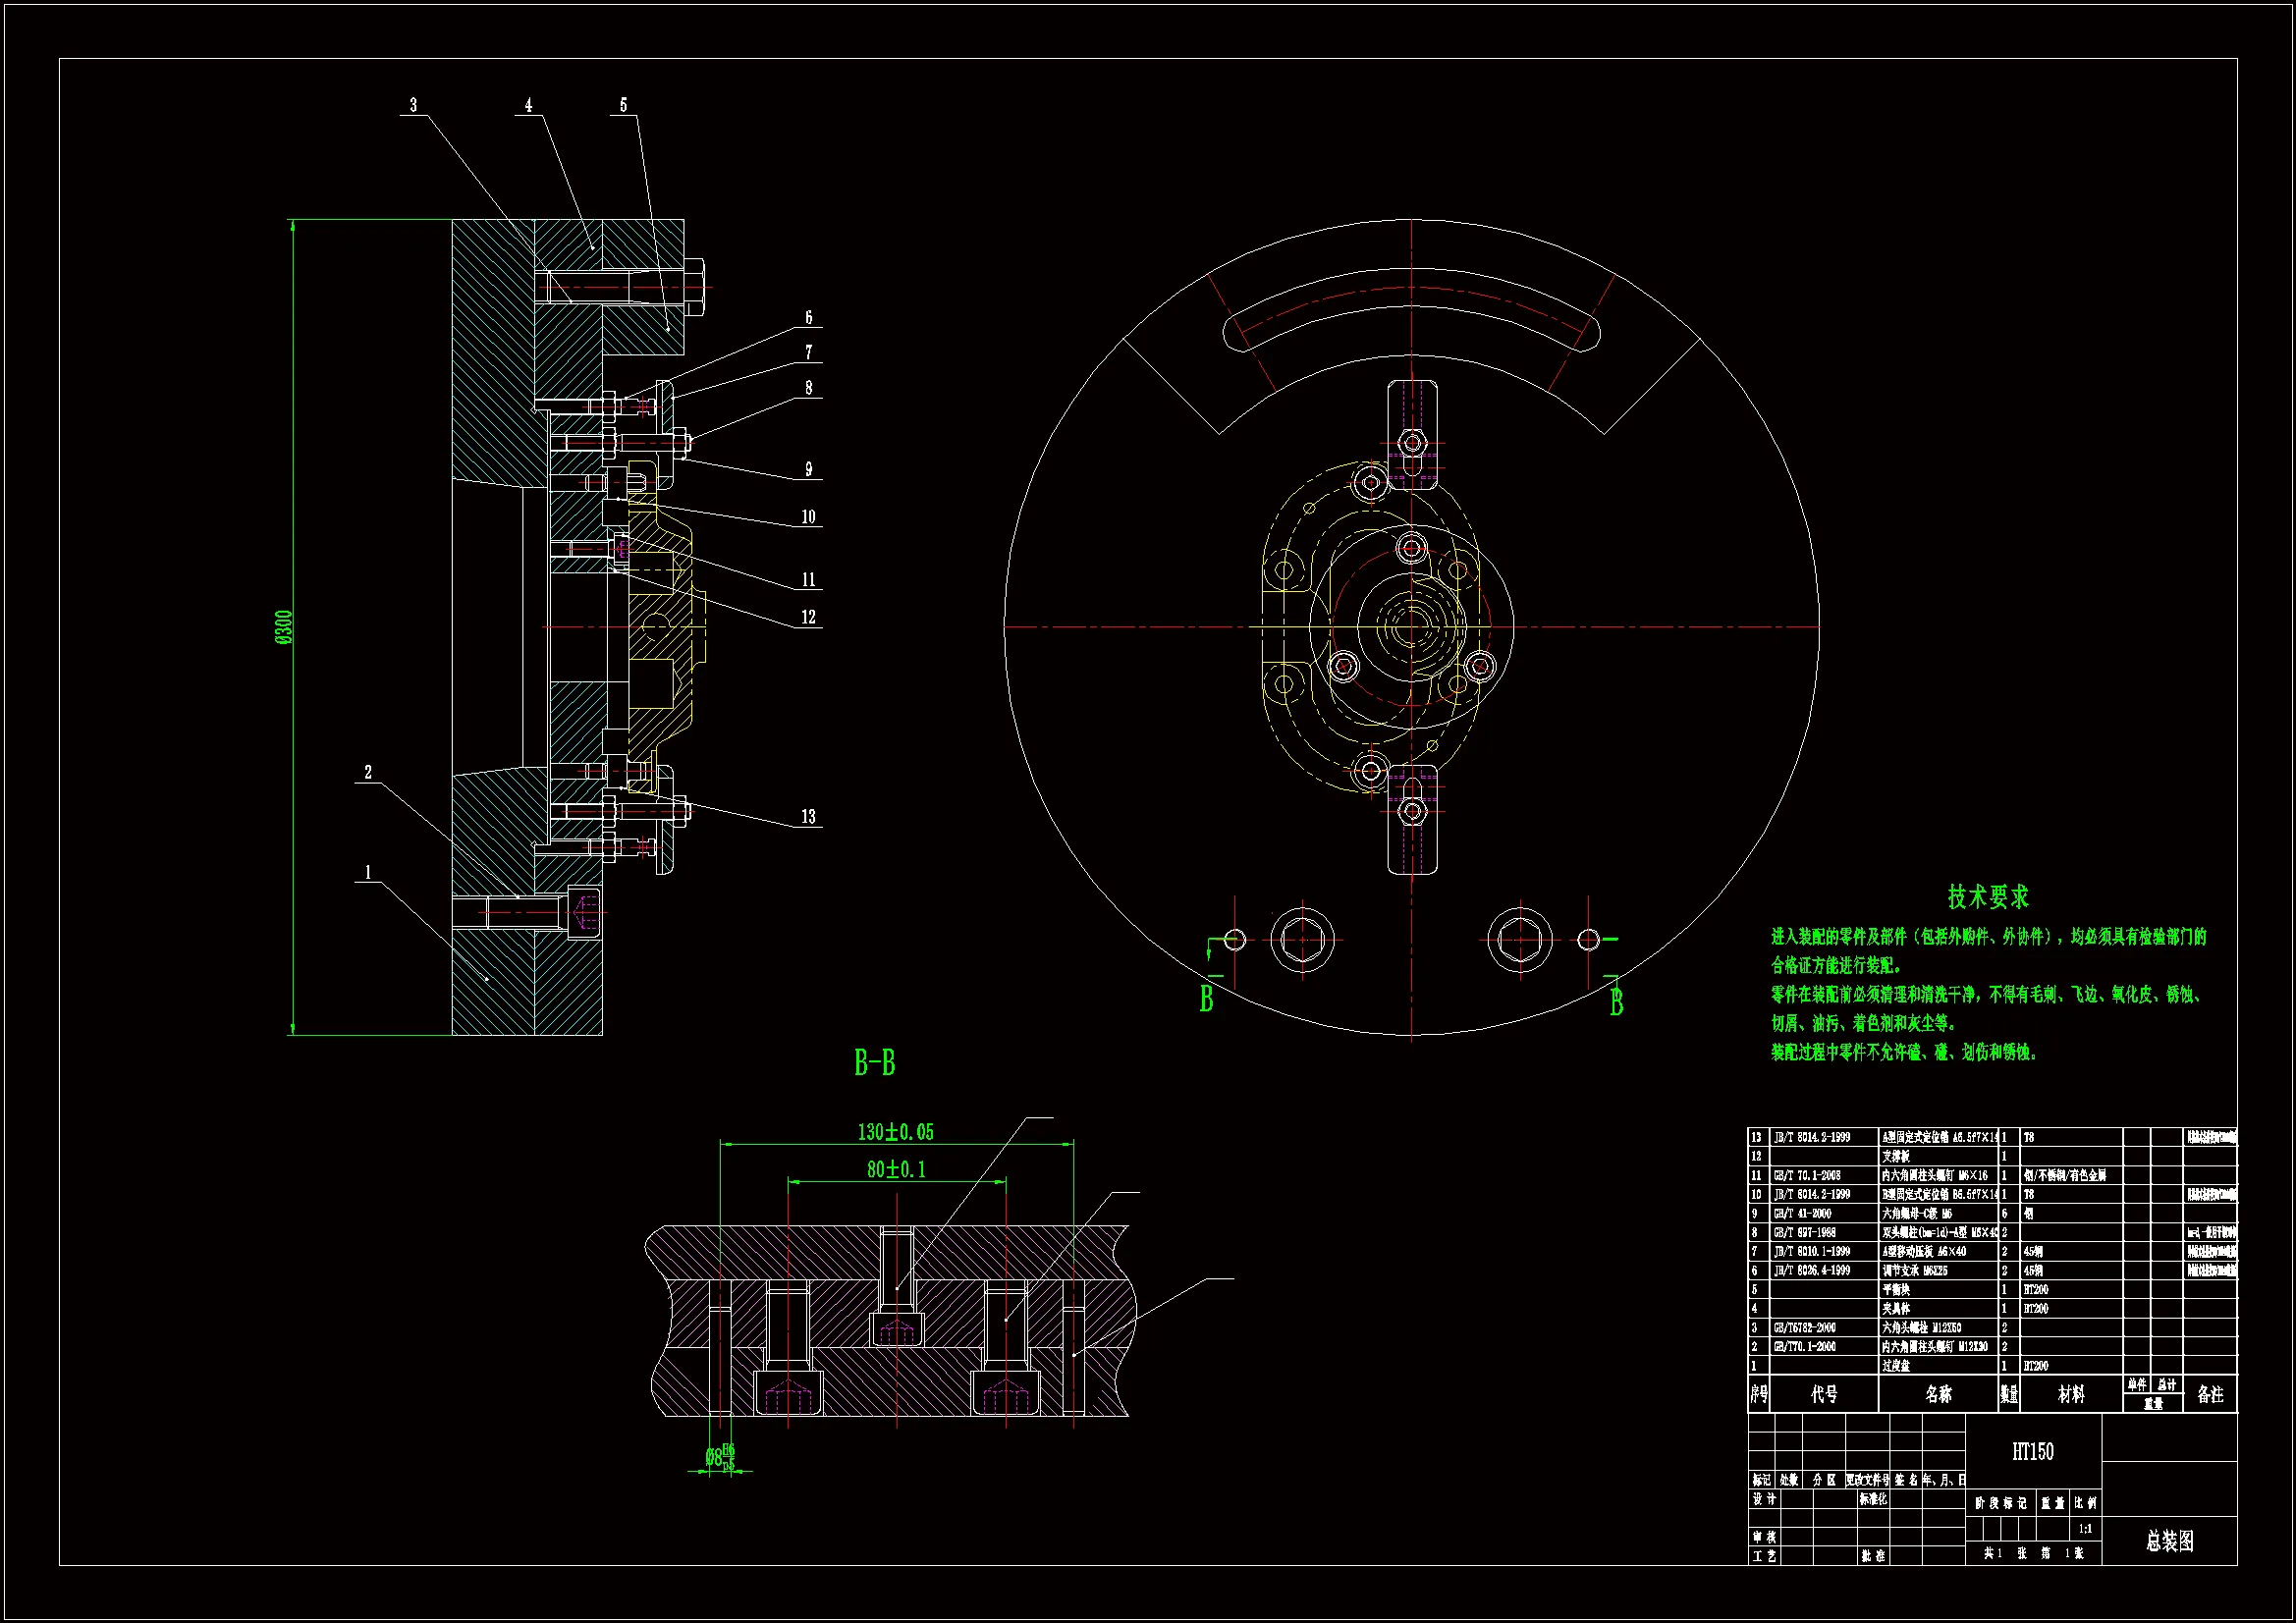The image size is (2296, 1623).
Task: Click the left hex socket bolt in front view
Action: coord(1302,940)
